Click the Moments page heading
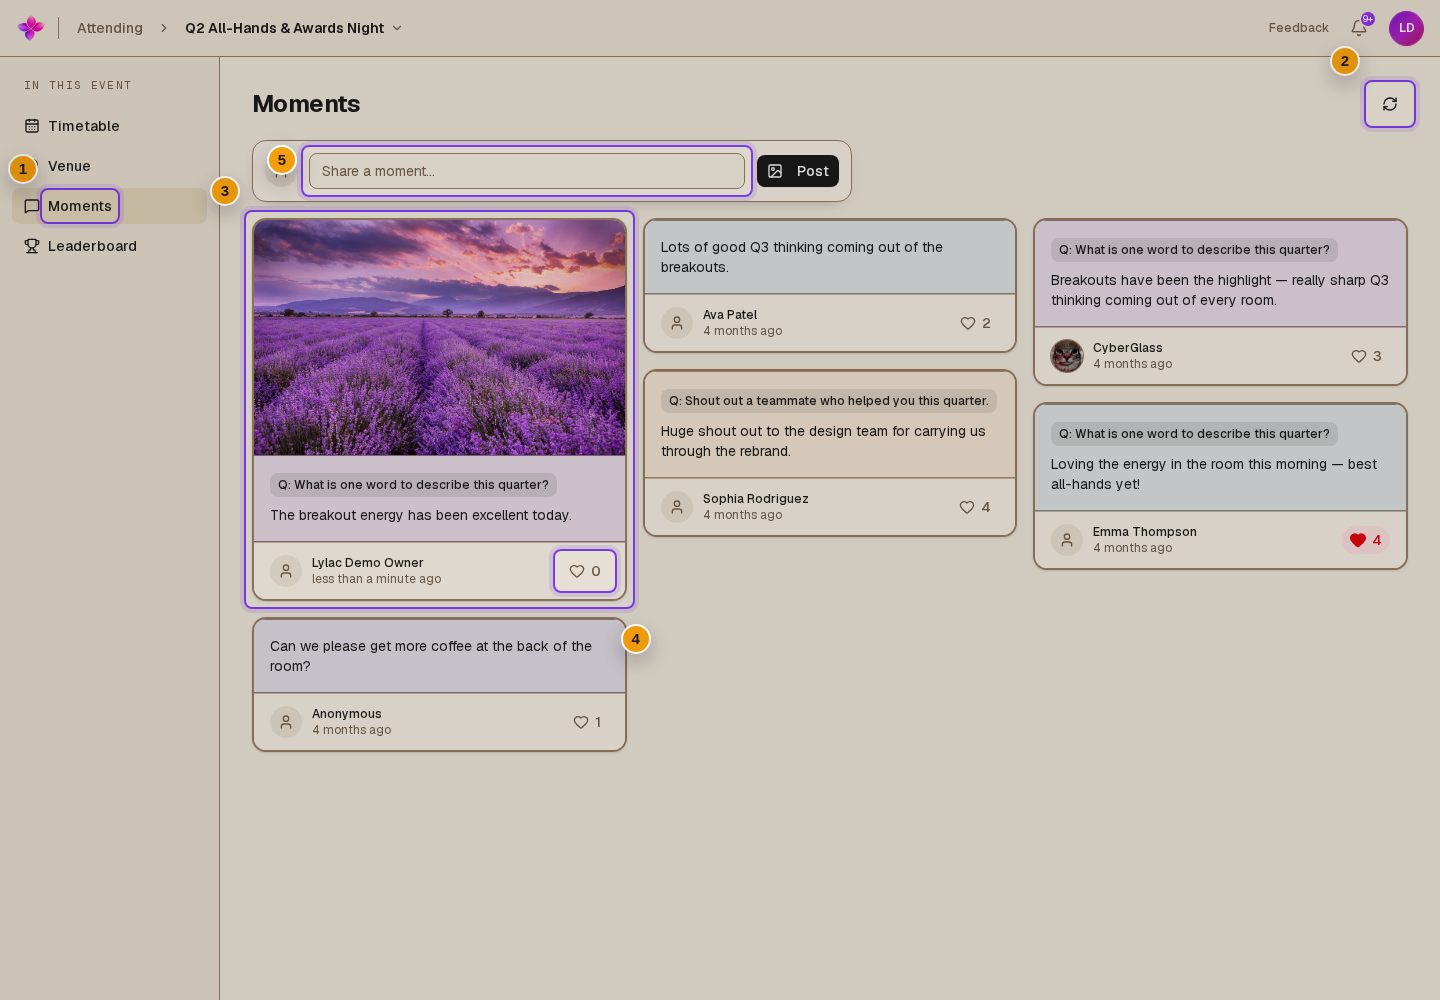Screen dimensions: 1440x1000 pos(306,104)
